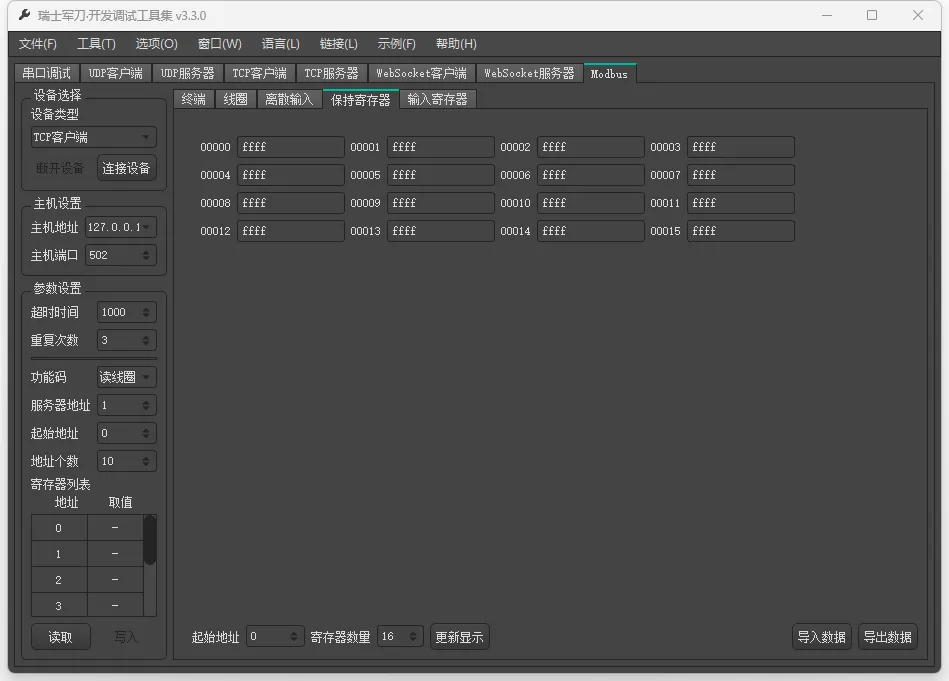This screenshot has height=681, width=949.
Task: Click the 导入数据 button
Action: 822,637
